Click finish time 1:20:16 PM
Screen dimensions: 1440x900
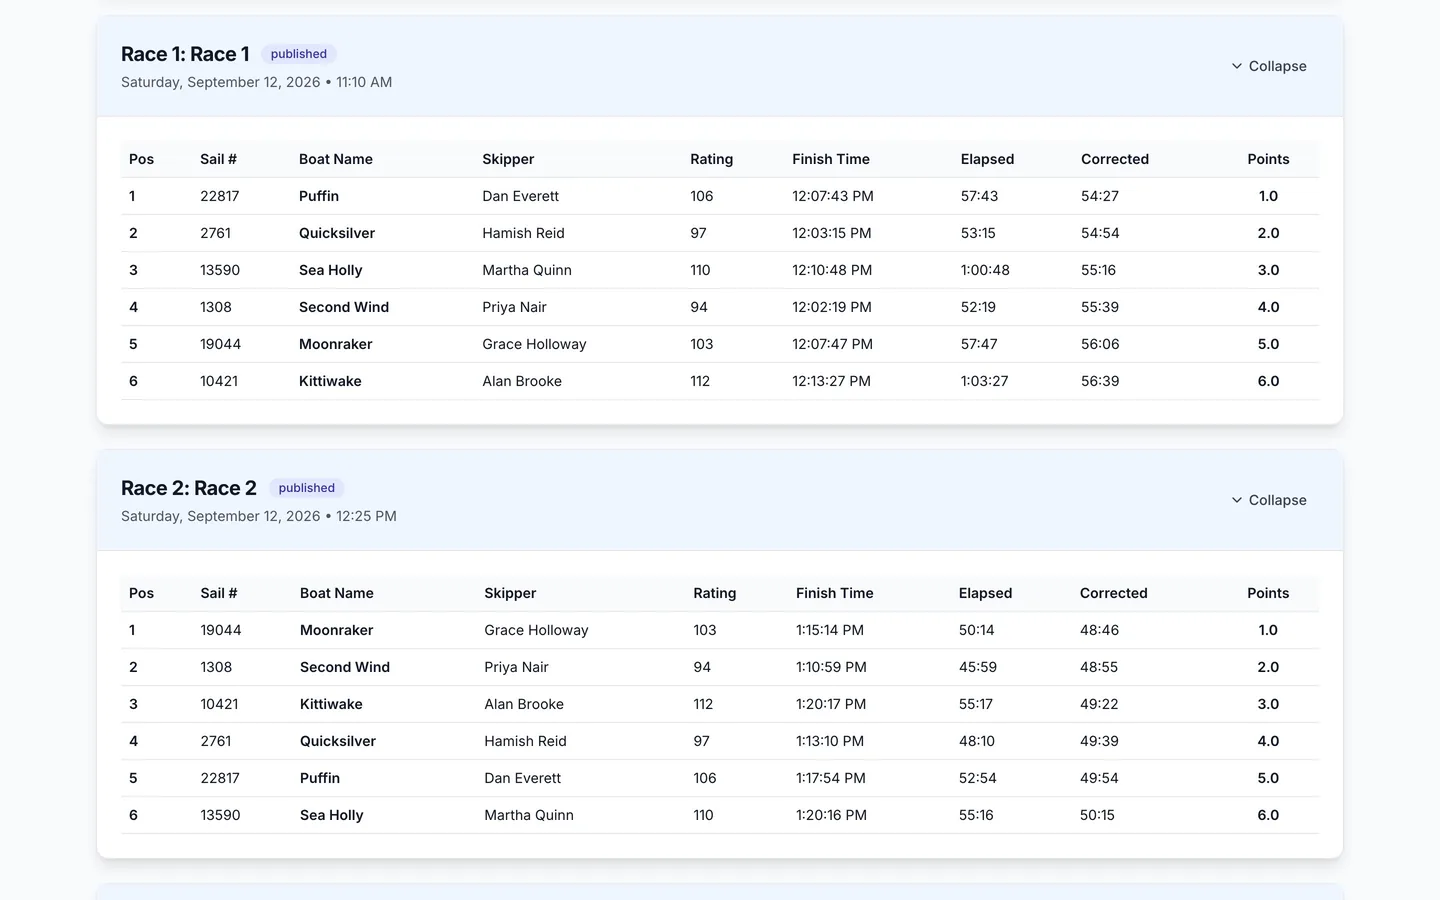(x=831, y=815)
